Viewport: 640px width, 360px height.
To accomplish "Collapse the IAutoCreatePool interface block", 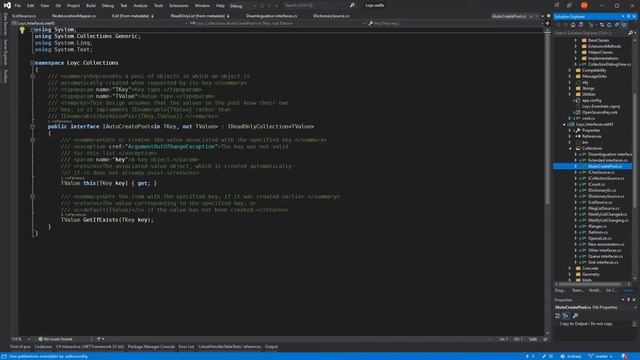I will [x=33, y=127].
